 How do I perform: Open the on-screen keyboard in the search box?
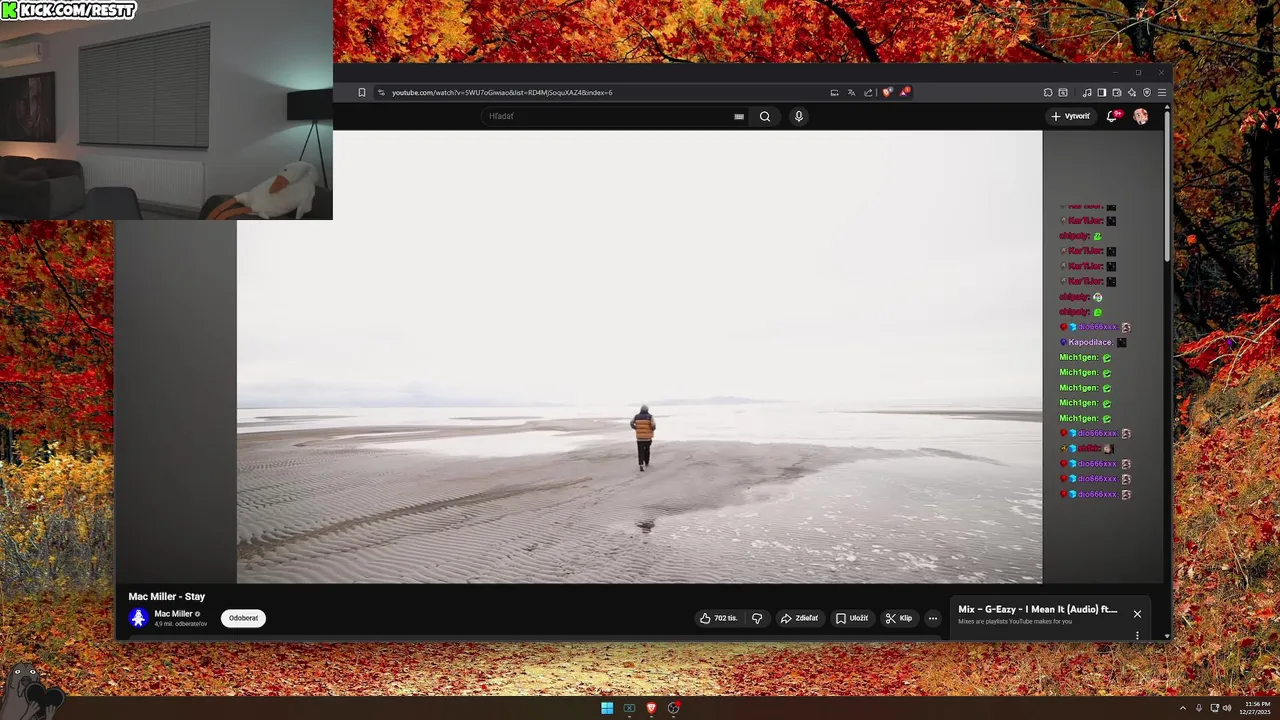tap(739, 116)
